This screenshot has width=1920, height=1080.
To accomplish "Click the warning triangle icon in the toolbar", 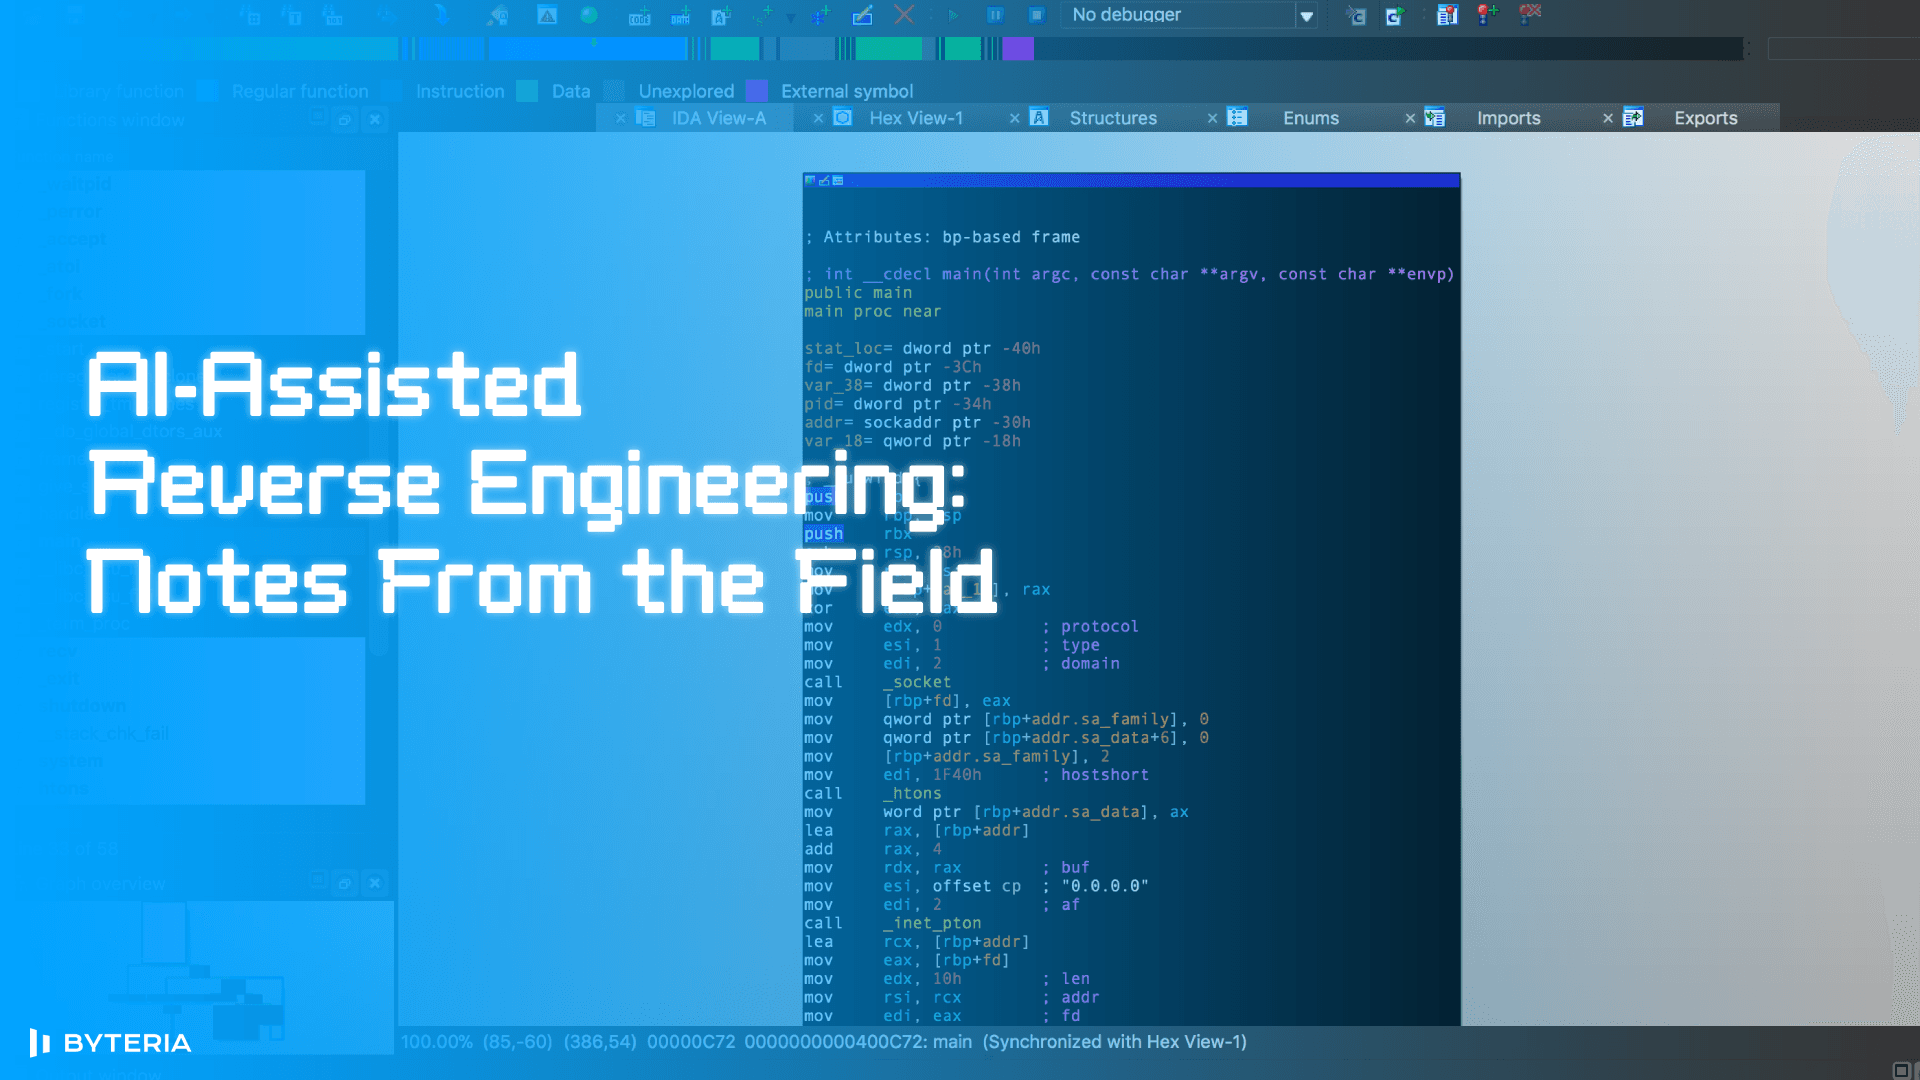I will pyautogui.click(x=547, y=15).
